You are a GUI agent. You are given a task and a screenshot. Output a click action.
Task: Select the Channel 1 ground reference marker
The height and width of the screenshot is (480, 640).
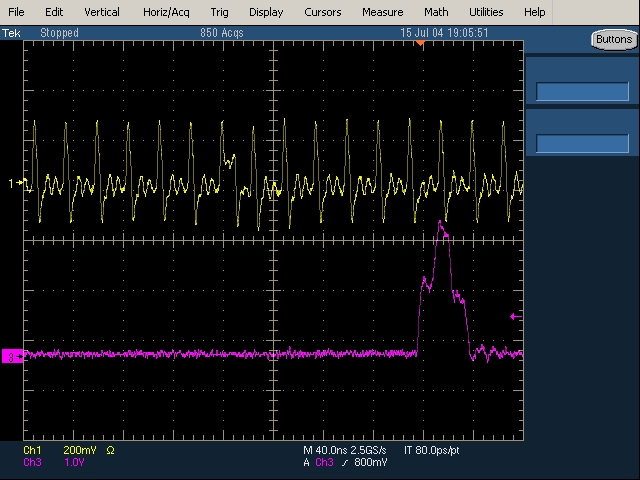(x=15, y=183)
